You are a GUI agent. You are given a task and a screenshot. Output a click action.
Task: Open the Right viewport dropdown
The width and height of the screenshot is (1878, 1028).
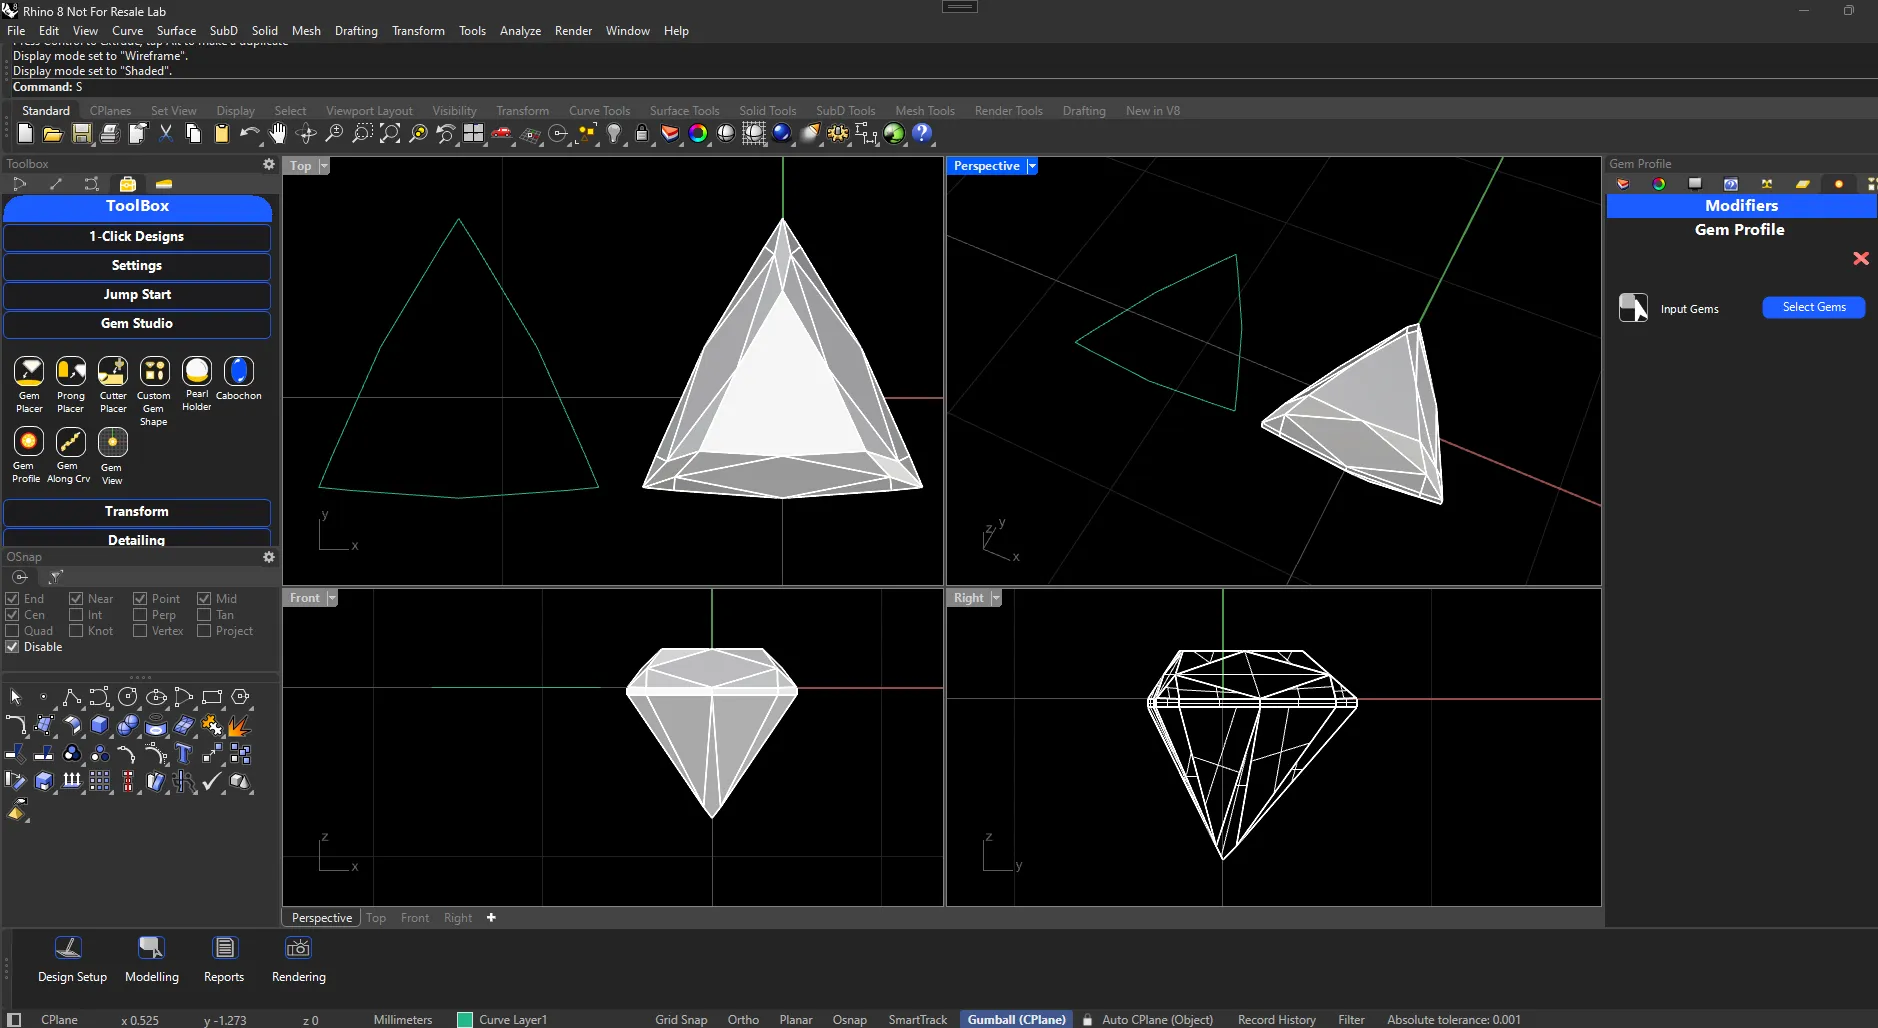pyautogui.click(x=993, y=597)
